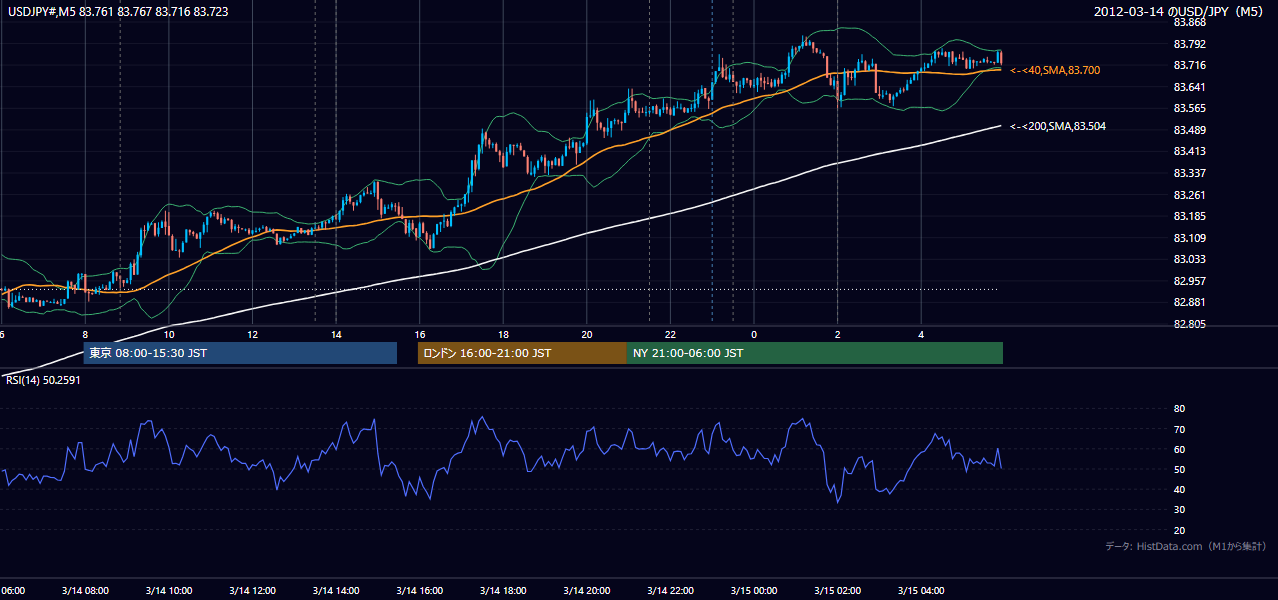
Task: Click the 83.489 price axis label
Action: pyautogui.click(x=1189, y=130)
